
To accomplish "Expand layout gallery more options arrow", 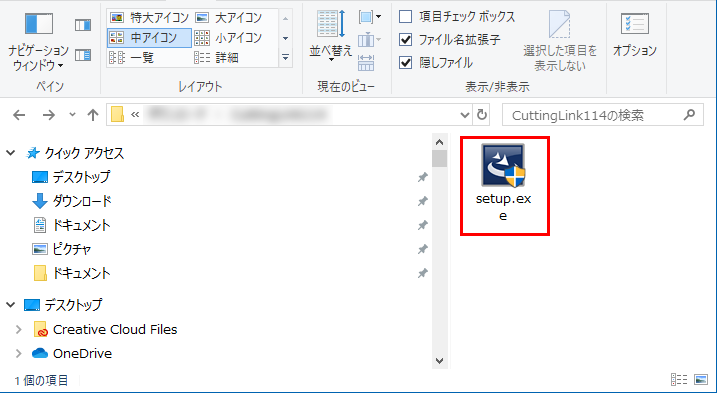I will (x=285, y=58).
